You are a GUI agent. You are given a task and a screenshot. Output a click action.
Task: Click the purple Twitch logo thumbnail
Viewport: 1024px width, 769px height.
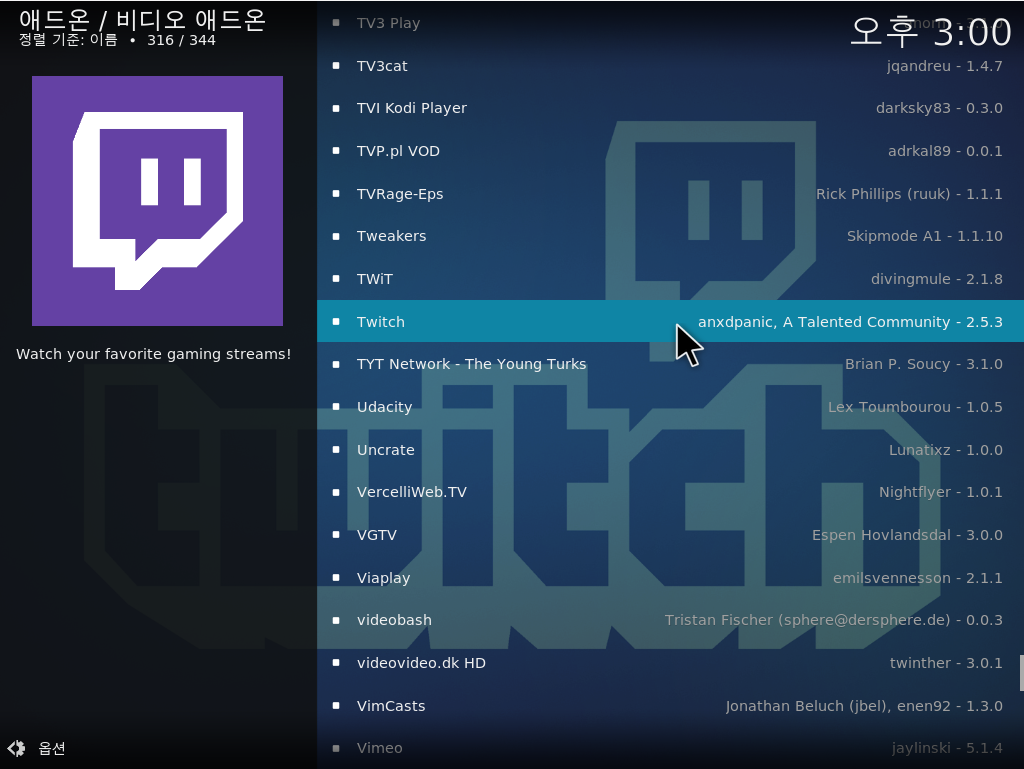157,201
